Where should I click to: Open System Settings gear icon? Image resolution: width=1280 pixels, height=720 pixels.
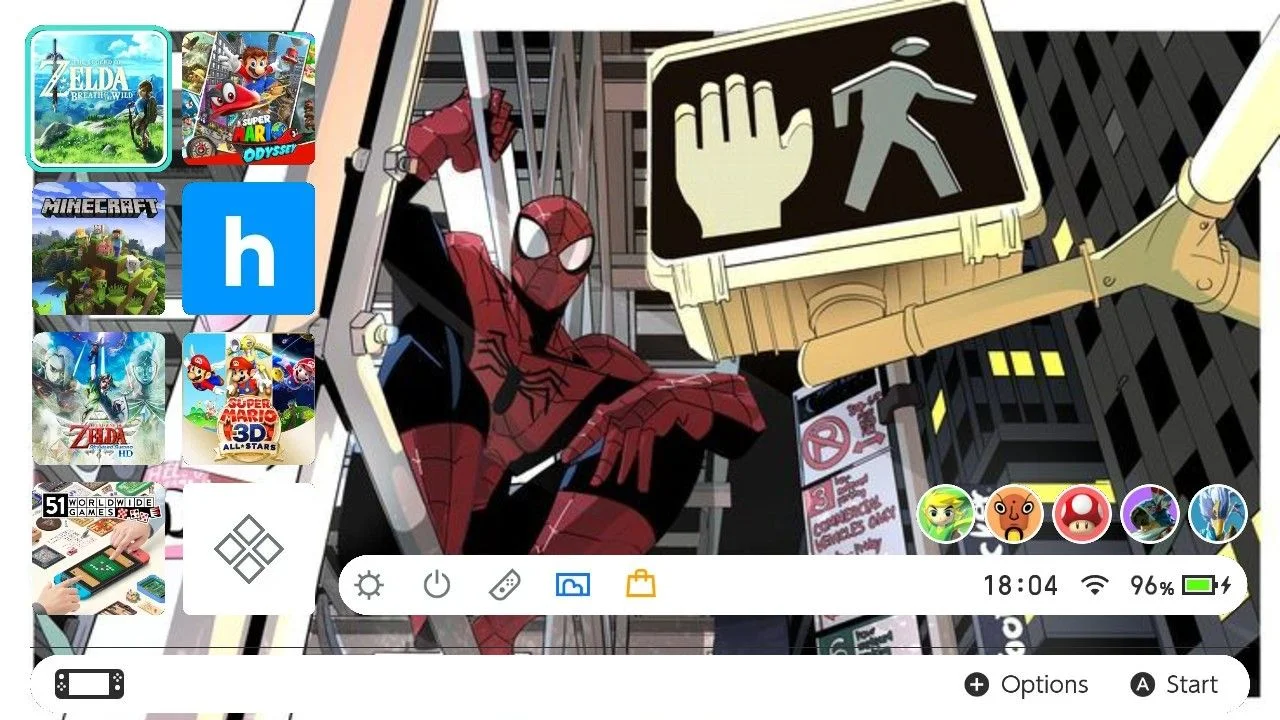[369, 585]
